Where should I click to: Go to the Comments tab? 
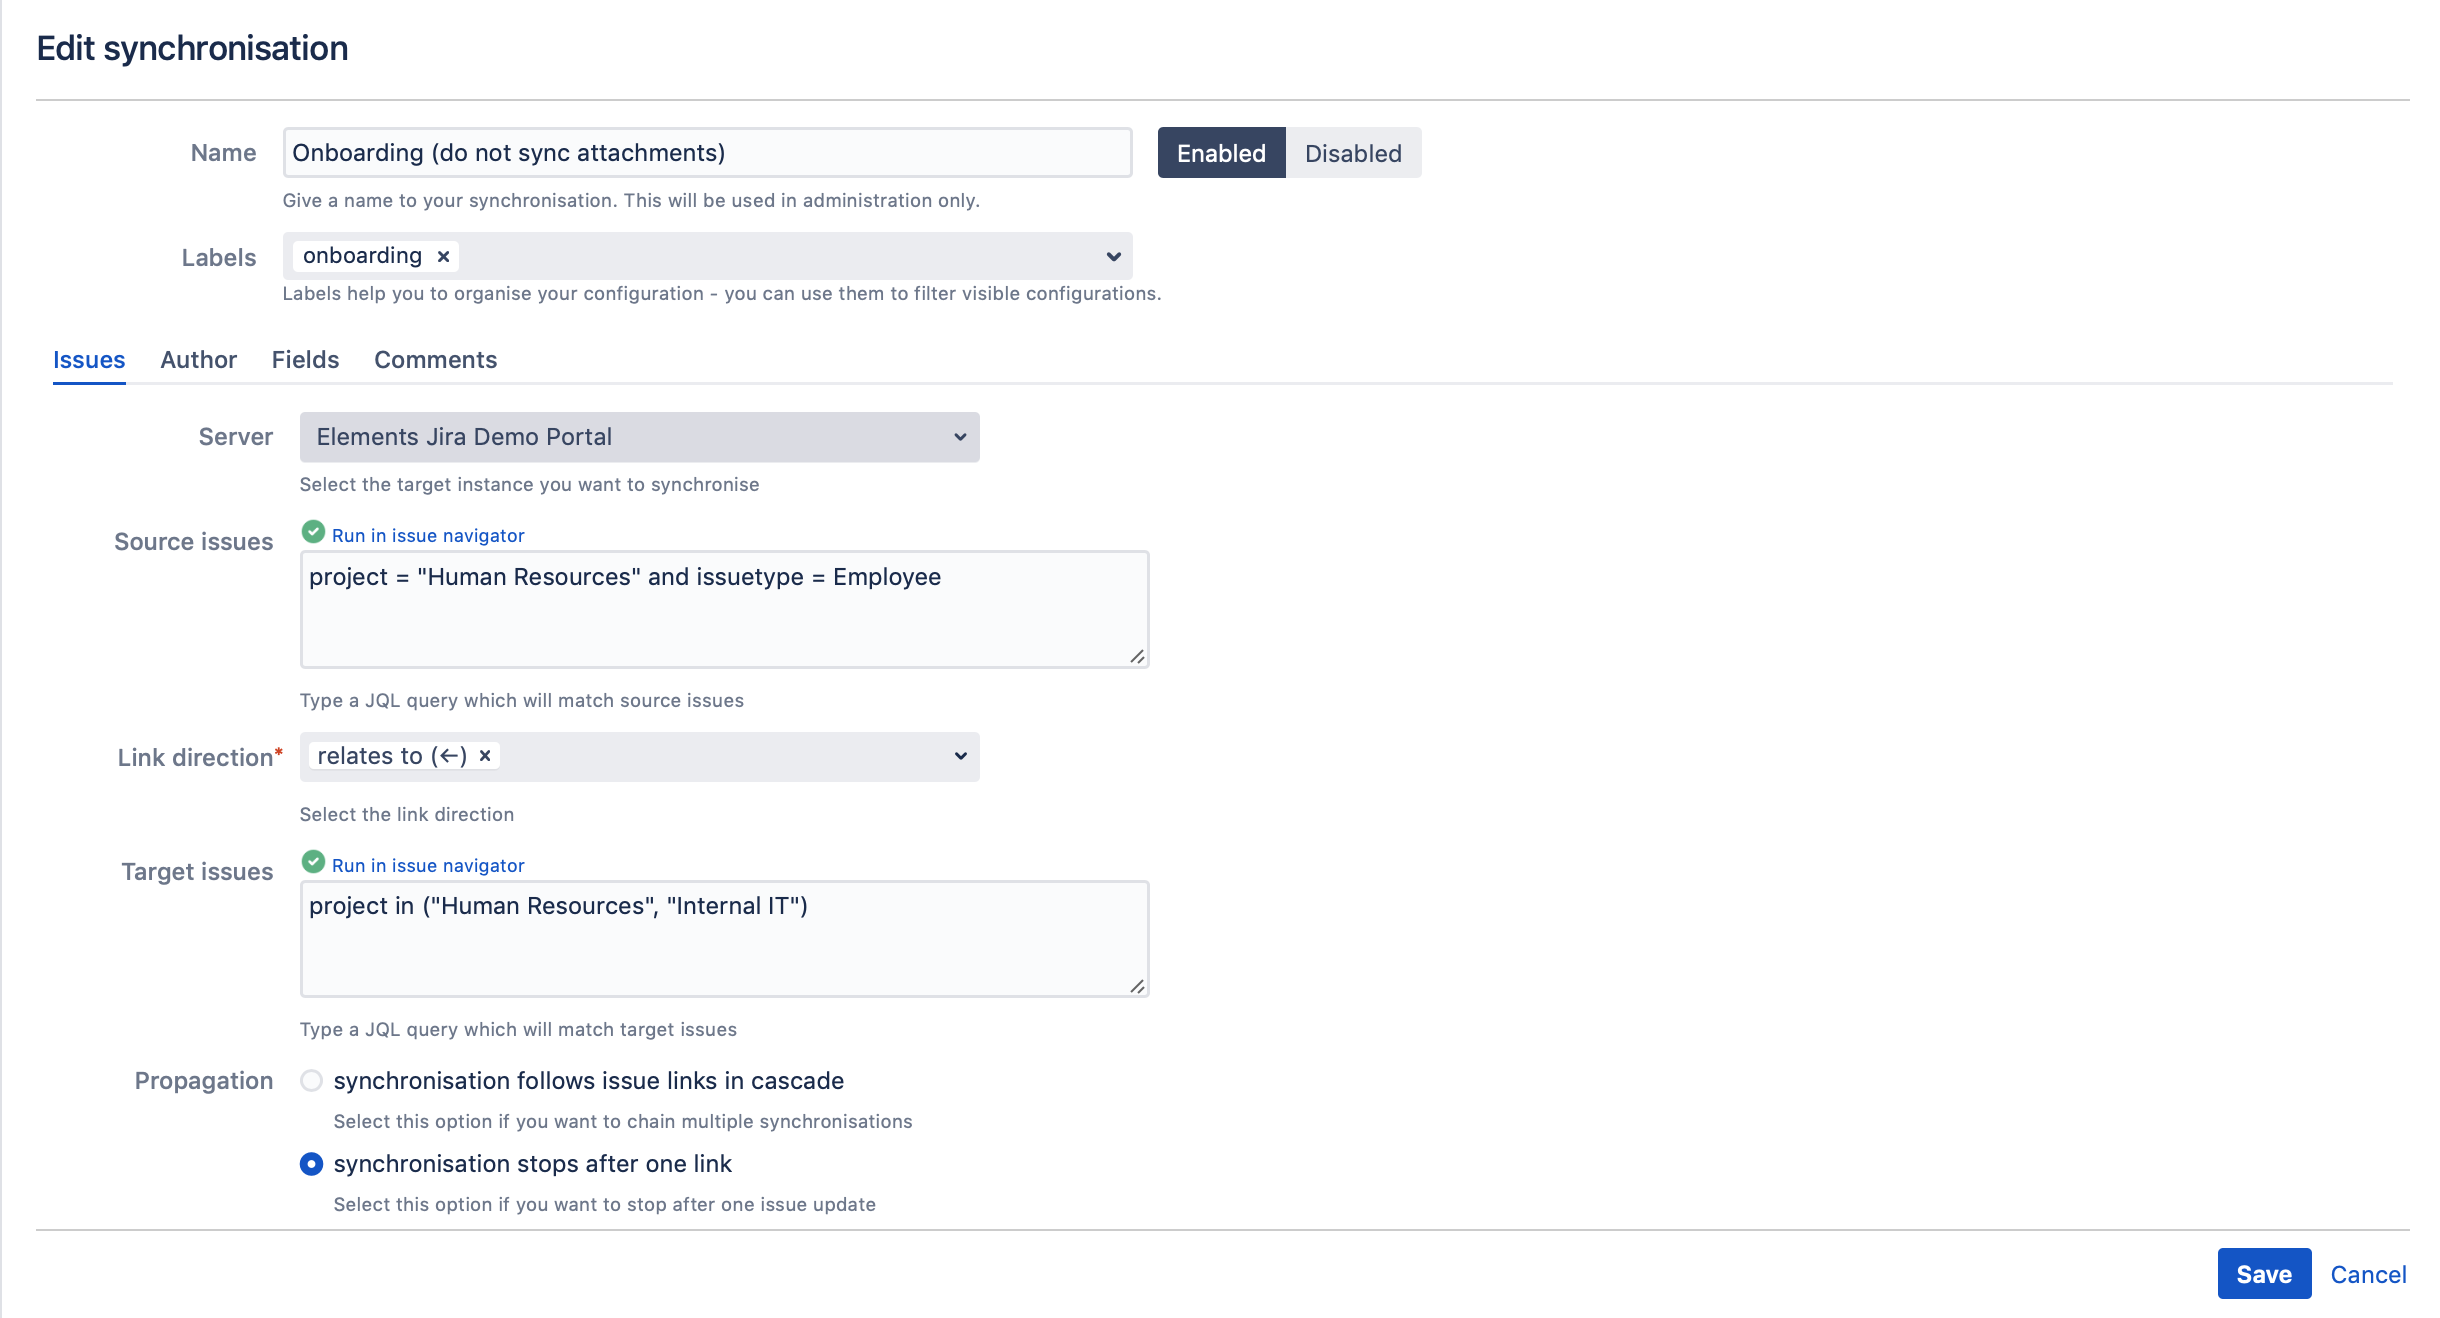[435, 360]
